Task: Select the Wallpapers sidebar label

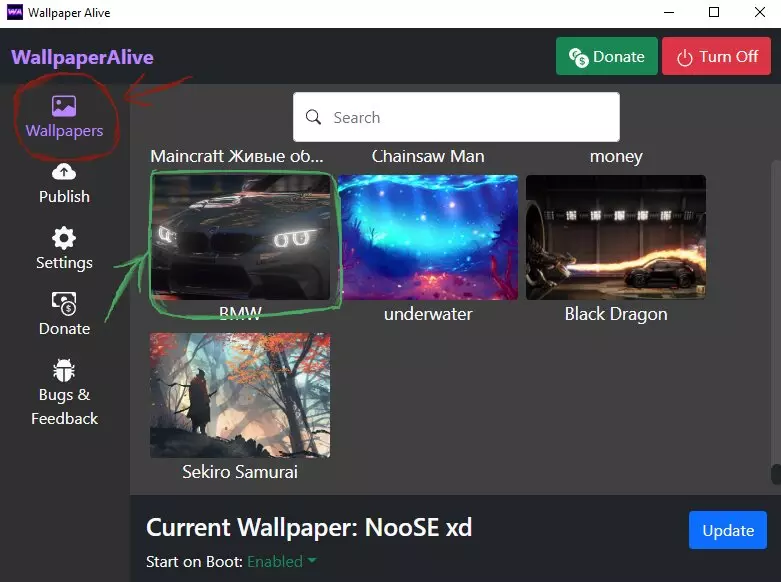Action: tap(64, 131)
